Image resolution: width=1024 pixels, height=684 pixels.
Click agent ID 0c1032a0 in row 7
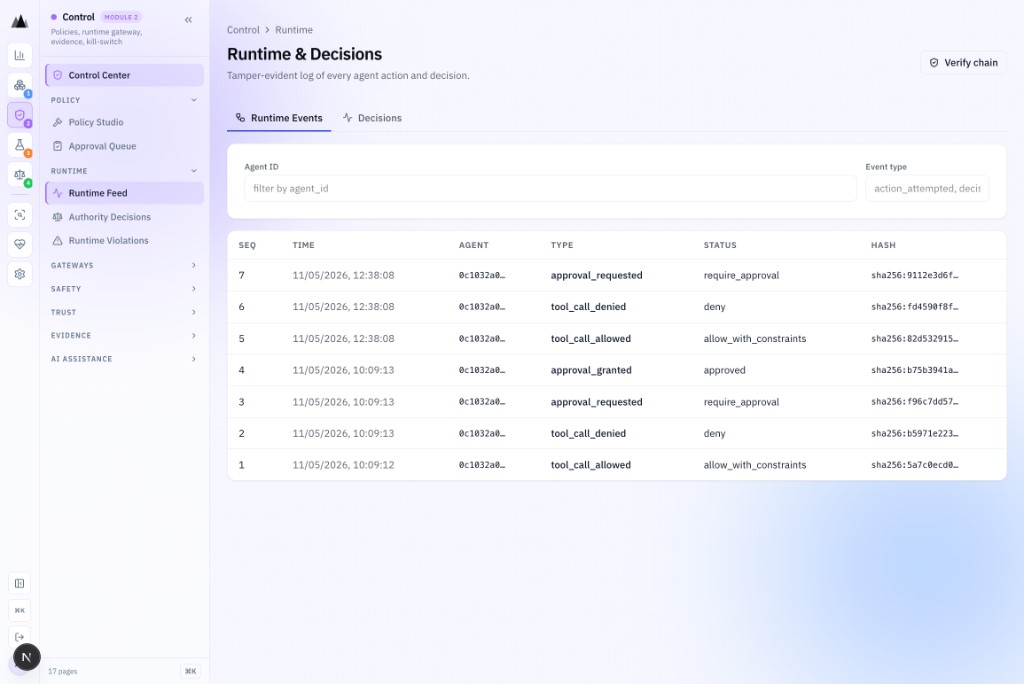click(x=482, y=276)
